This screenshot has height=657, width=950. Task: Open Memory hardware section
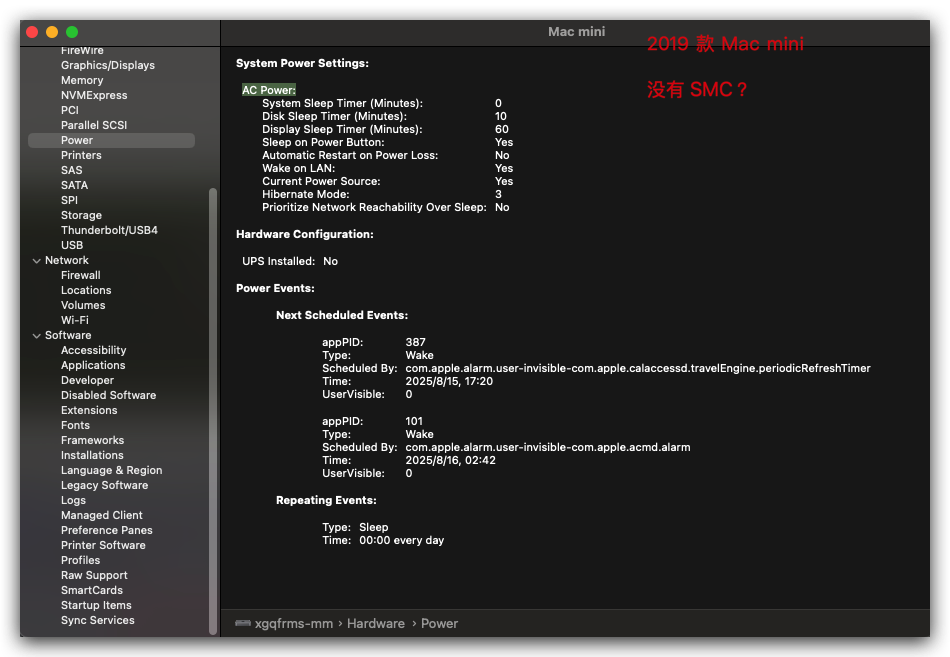point(82,80)
